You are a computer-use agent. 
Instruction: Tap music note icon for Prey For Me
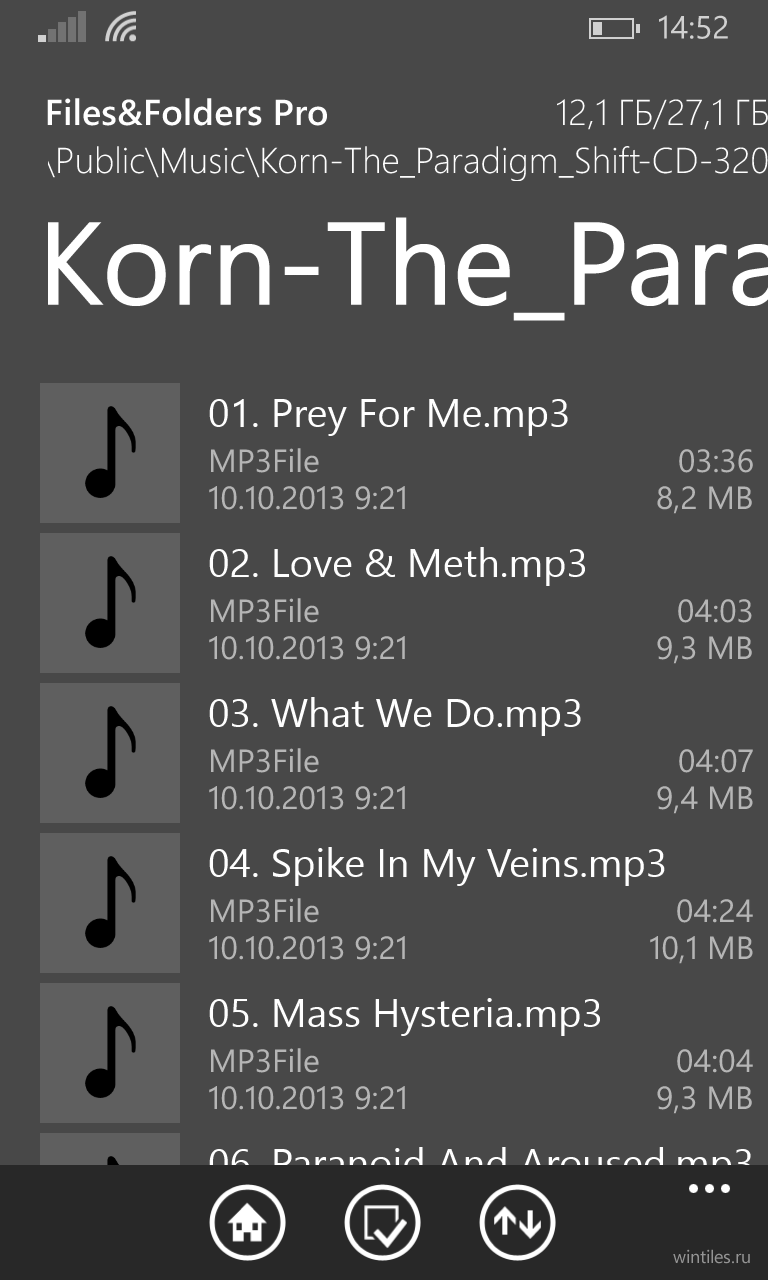pos(110,453)
